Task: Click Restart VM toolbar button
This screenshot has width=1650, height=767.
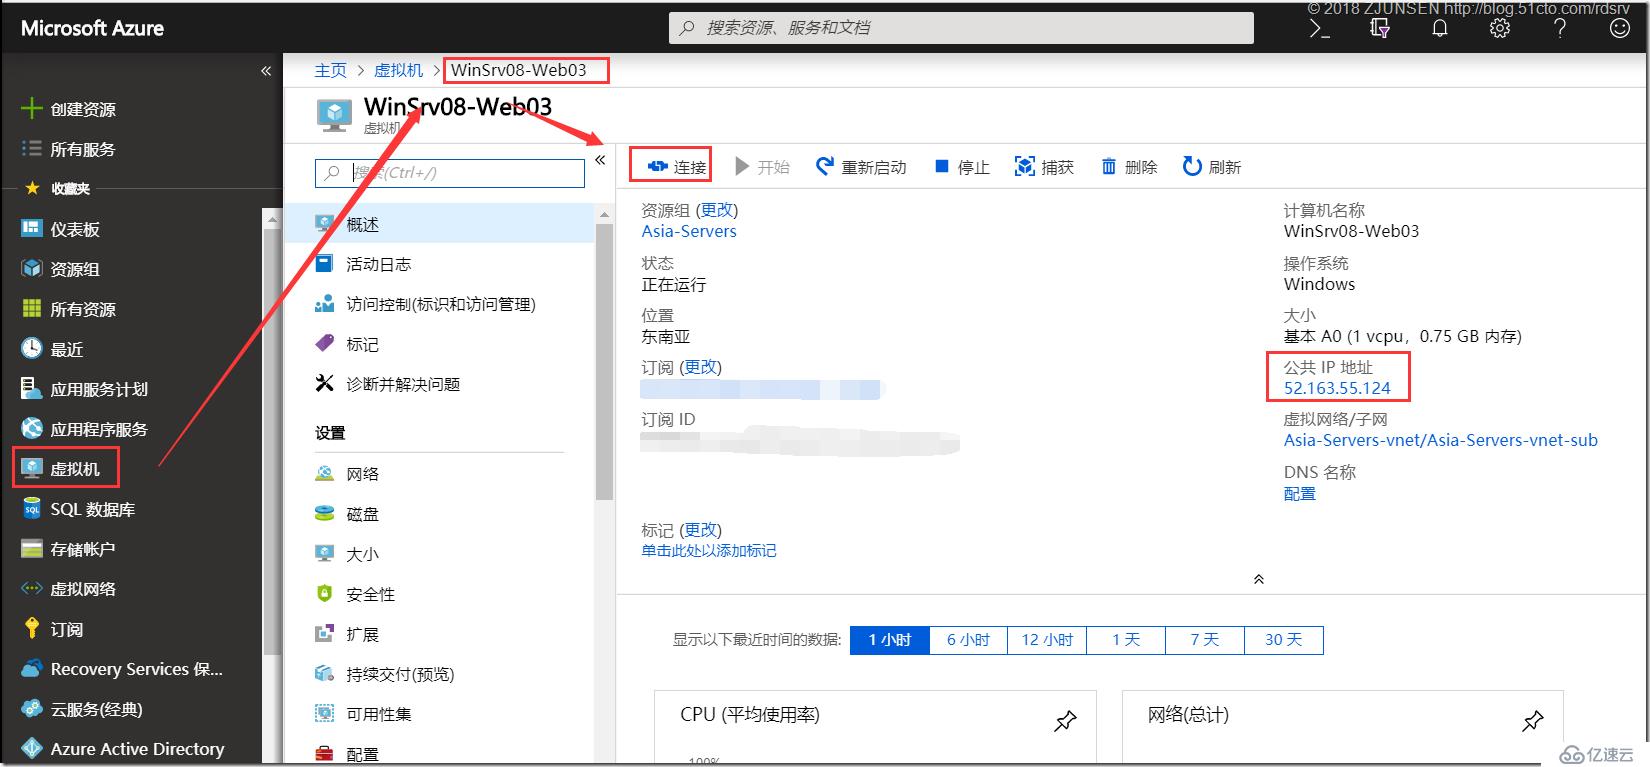Action: (861, 167)
